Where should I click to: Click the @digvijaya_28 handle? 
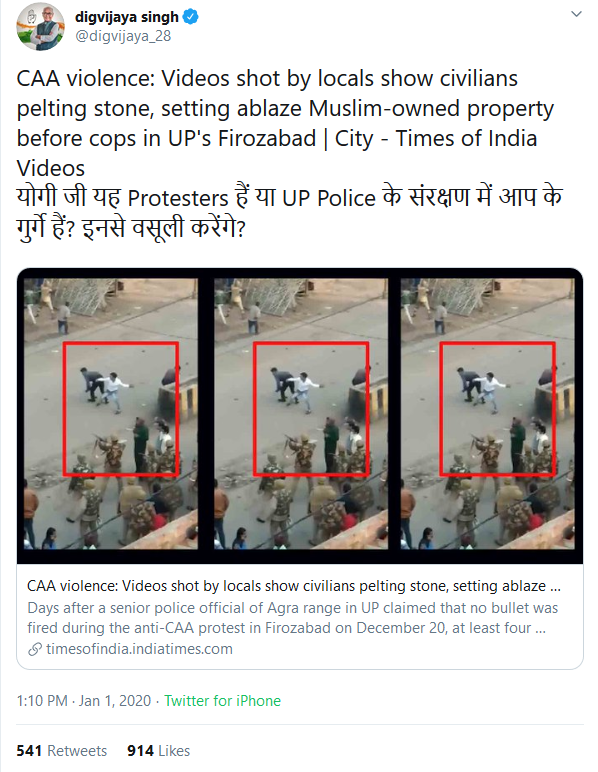[123, 36]
